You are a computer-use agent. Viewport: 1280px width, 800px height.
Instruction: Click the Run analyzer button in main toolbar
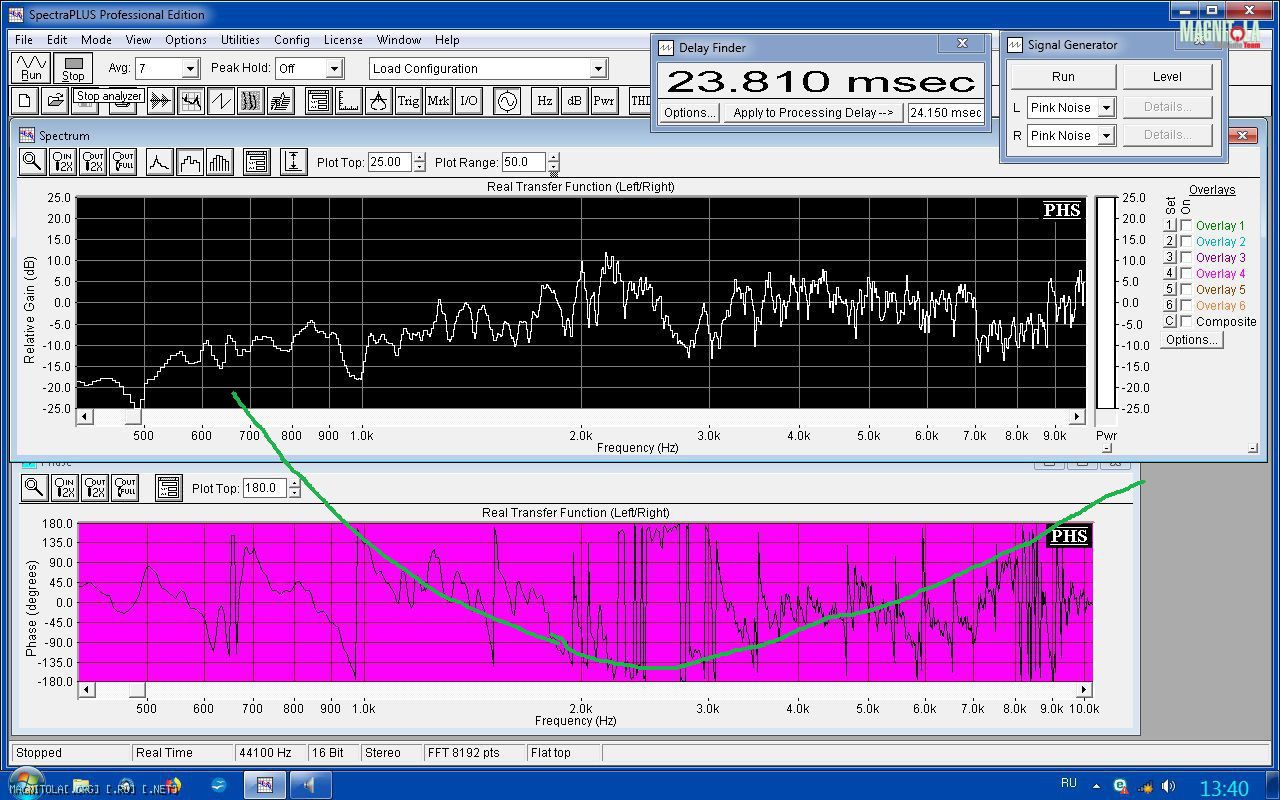coord(32,68)
